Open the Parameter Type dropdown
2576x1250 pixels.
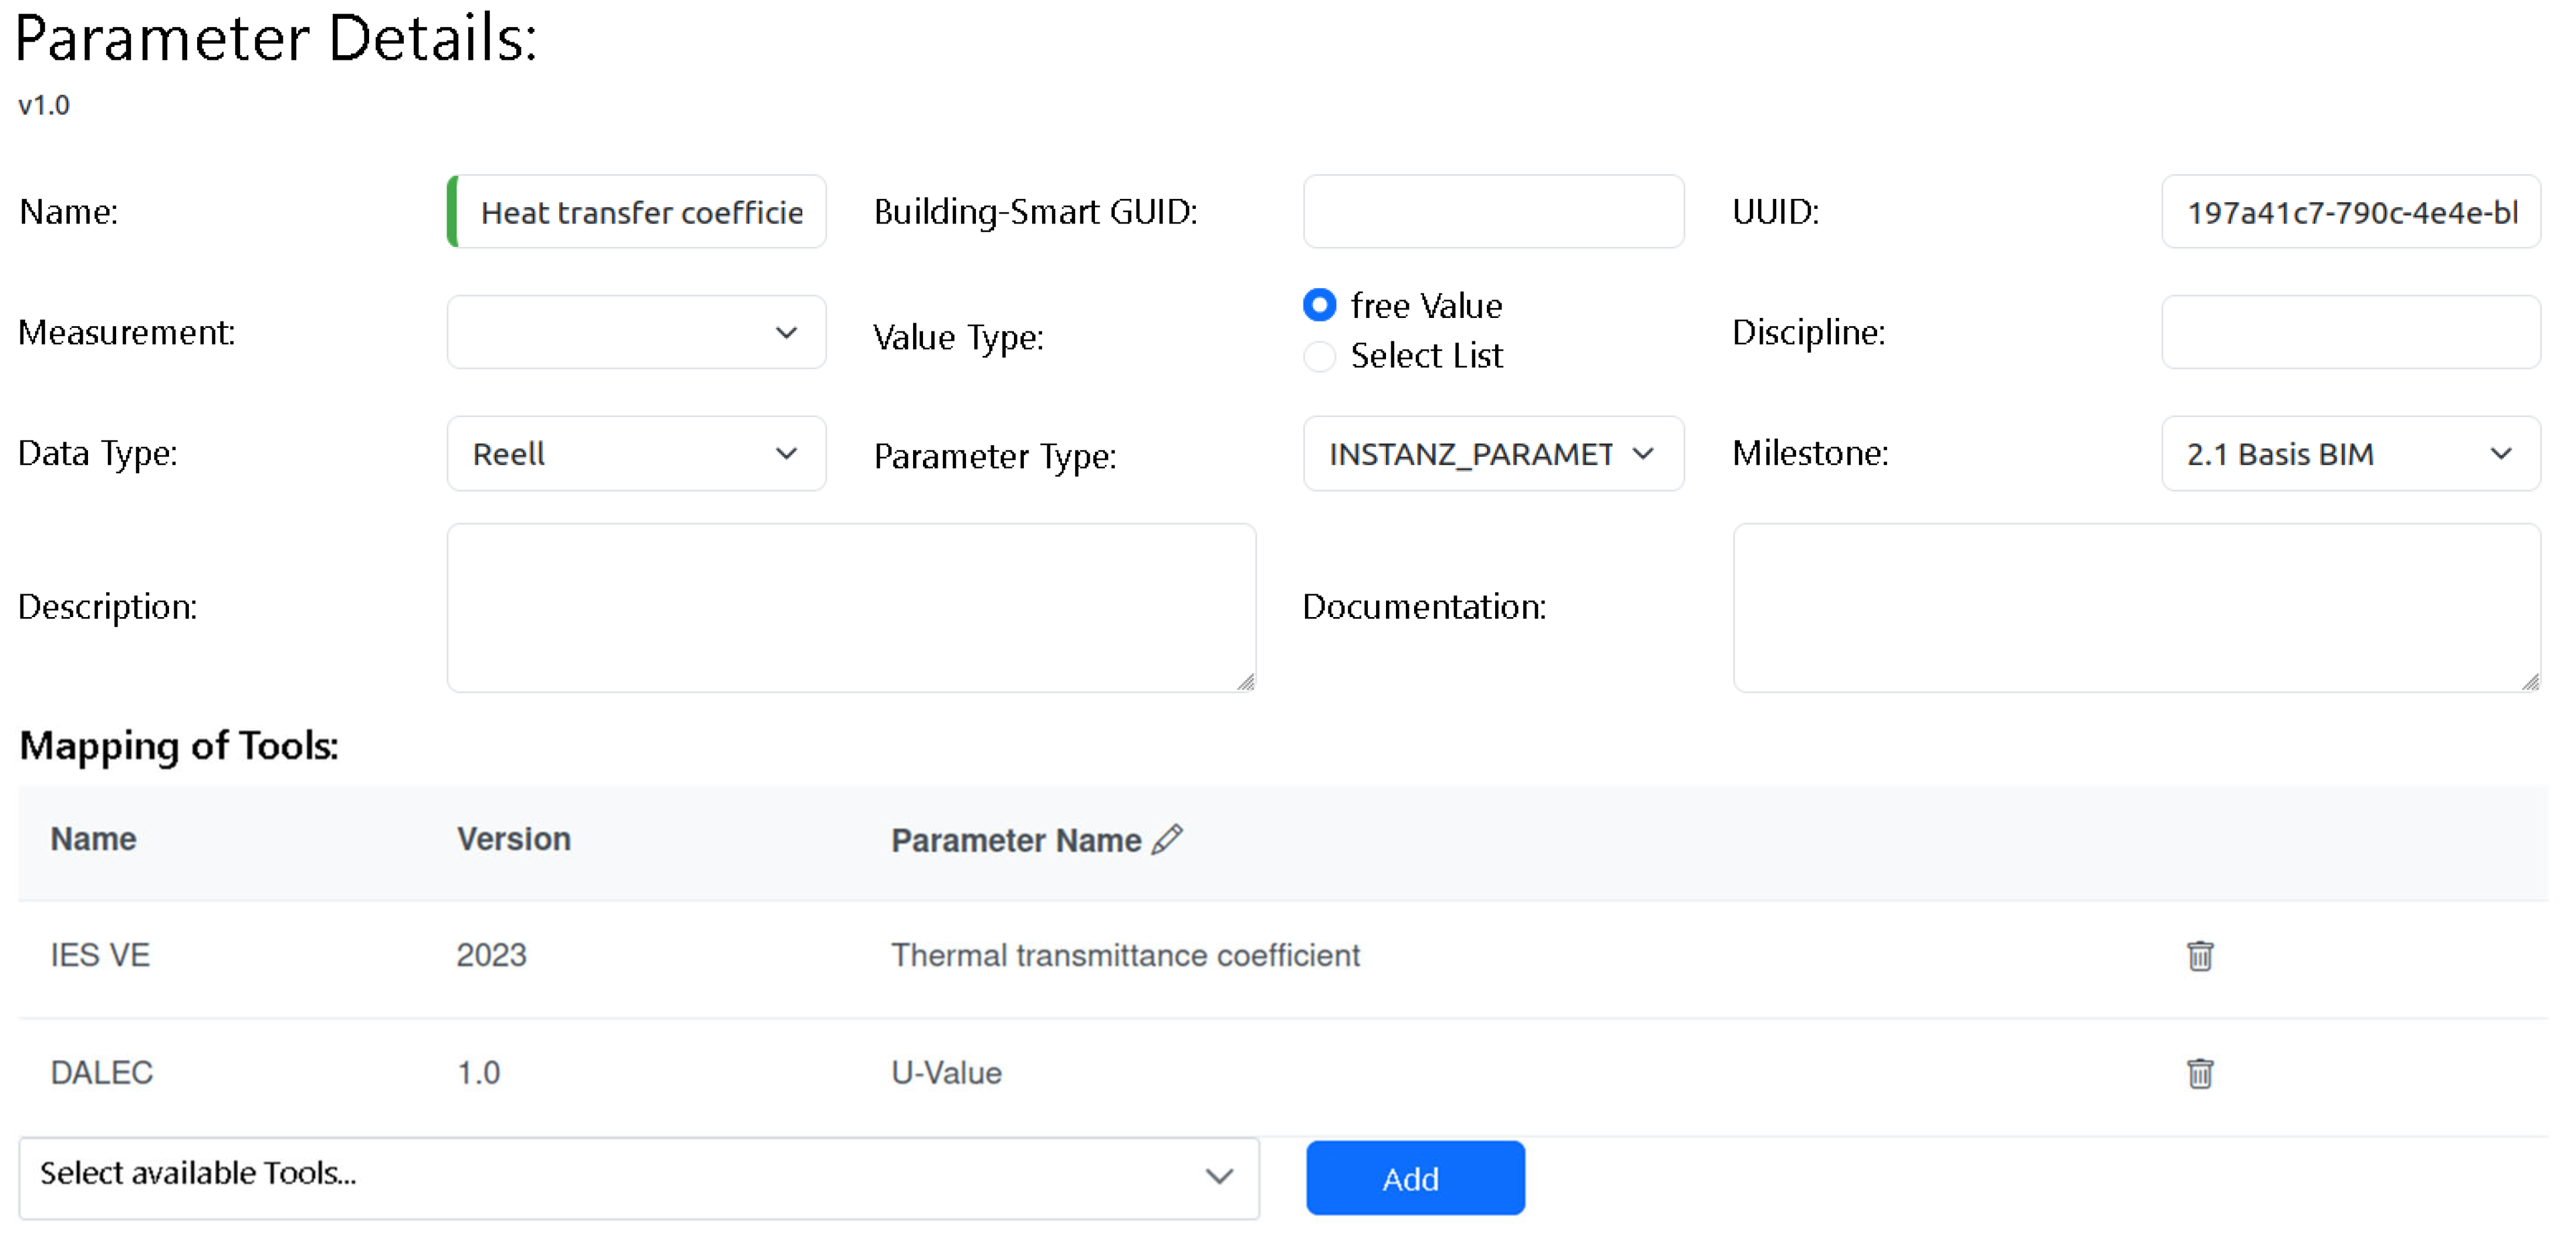click(1493, 453)
